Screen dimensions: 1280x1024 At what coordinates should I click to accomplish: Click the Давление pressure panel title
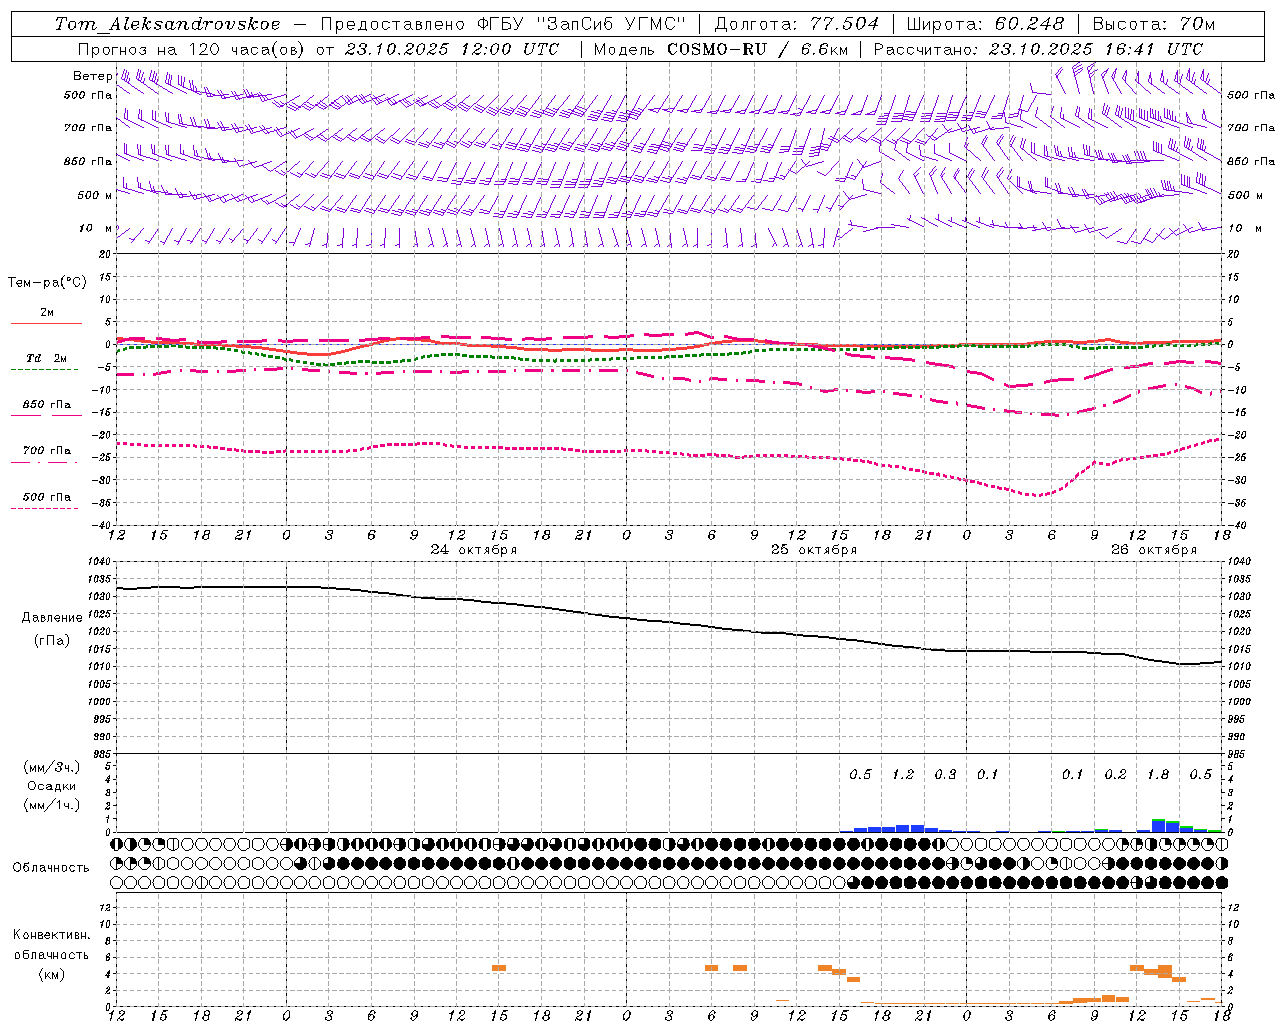tap(52, 618)
